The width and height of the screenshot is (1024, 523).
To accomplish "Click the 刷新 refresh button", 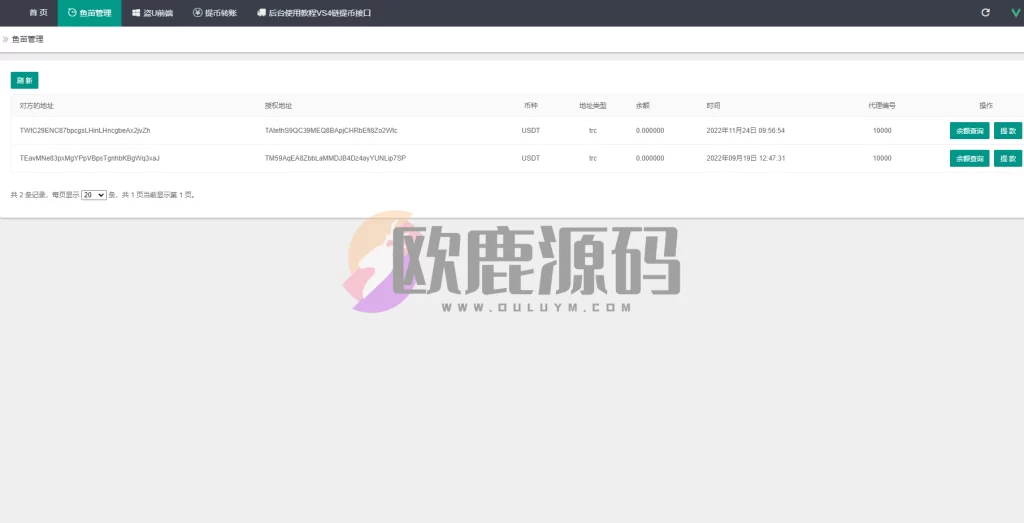I will click(25, 80).
